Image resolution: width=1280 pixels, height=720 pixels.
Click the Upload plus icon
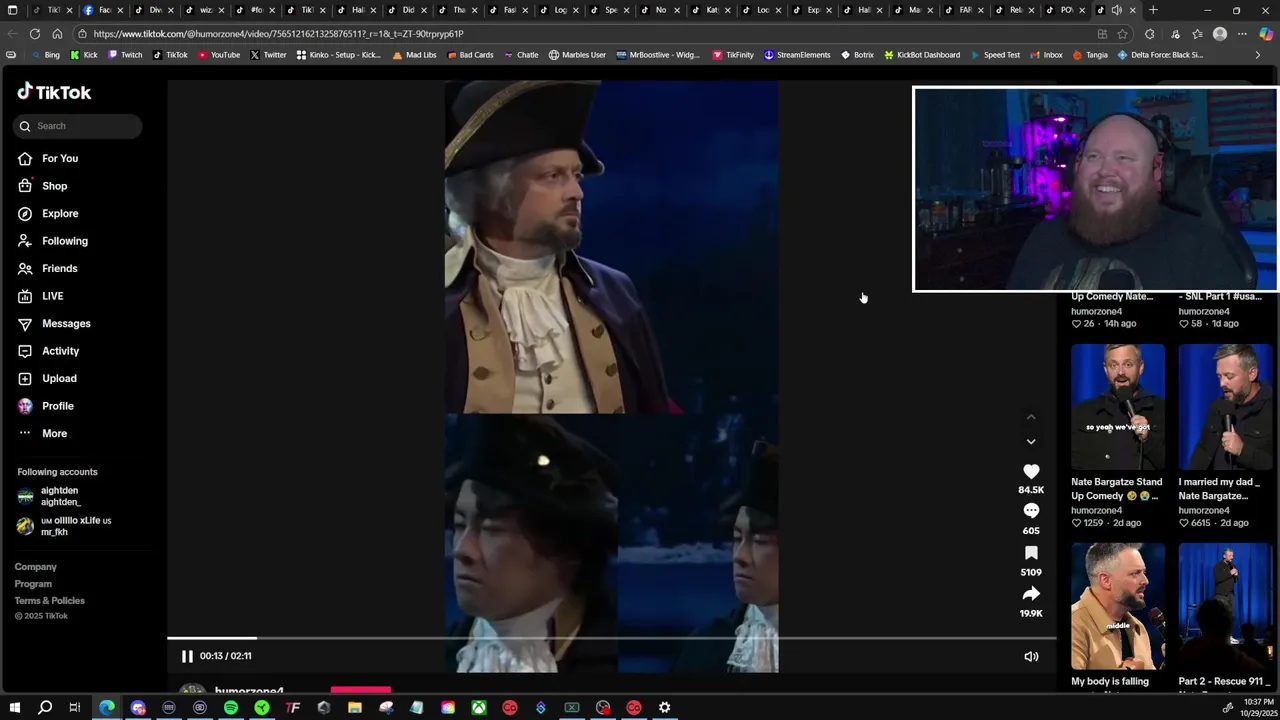pos(25,378)
